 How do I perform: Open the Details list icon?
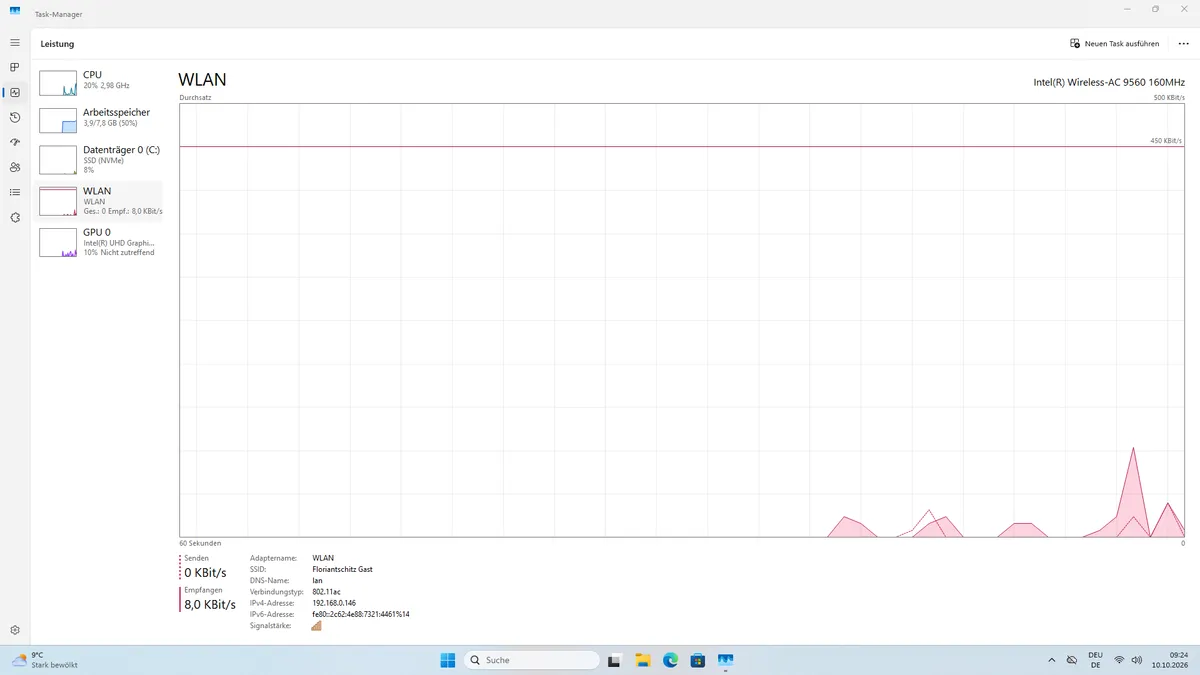15,192
